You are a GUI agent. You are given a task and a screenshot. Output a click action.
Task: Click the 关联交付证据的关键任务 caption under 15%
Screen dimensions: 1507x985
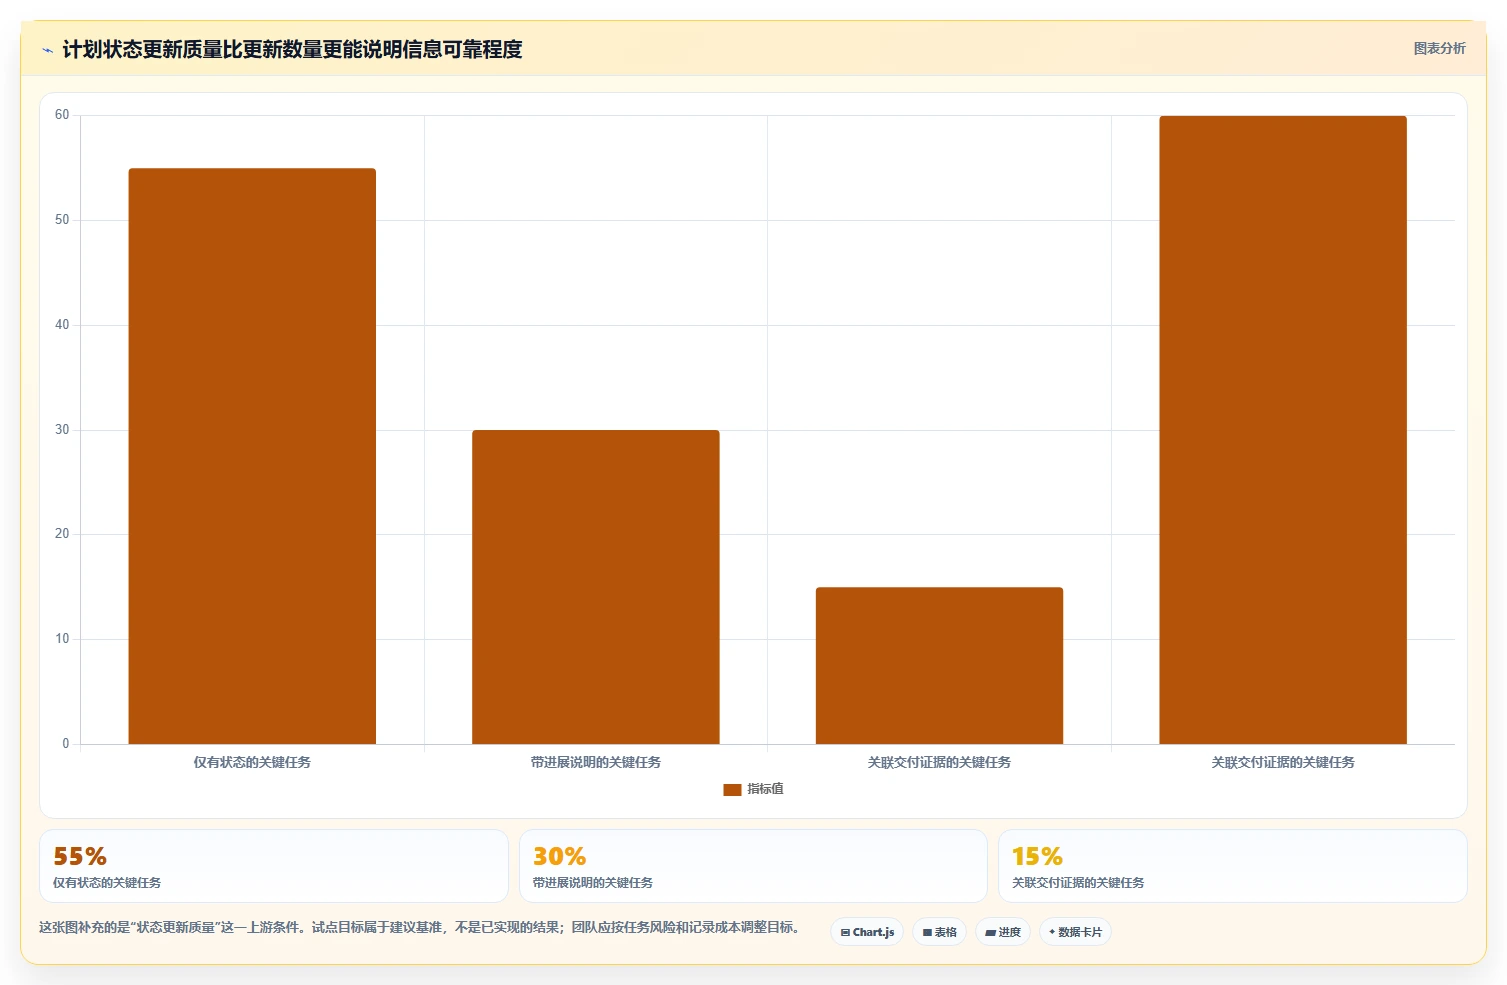click(1078, 883)
